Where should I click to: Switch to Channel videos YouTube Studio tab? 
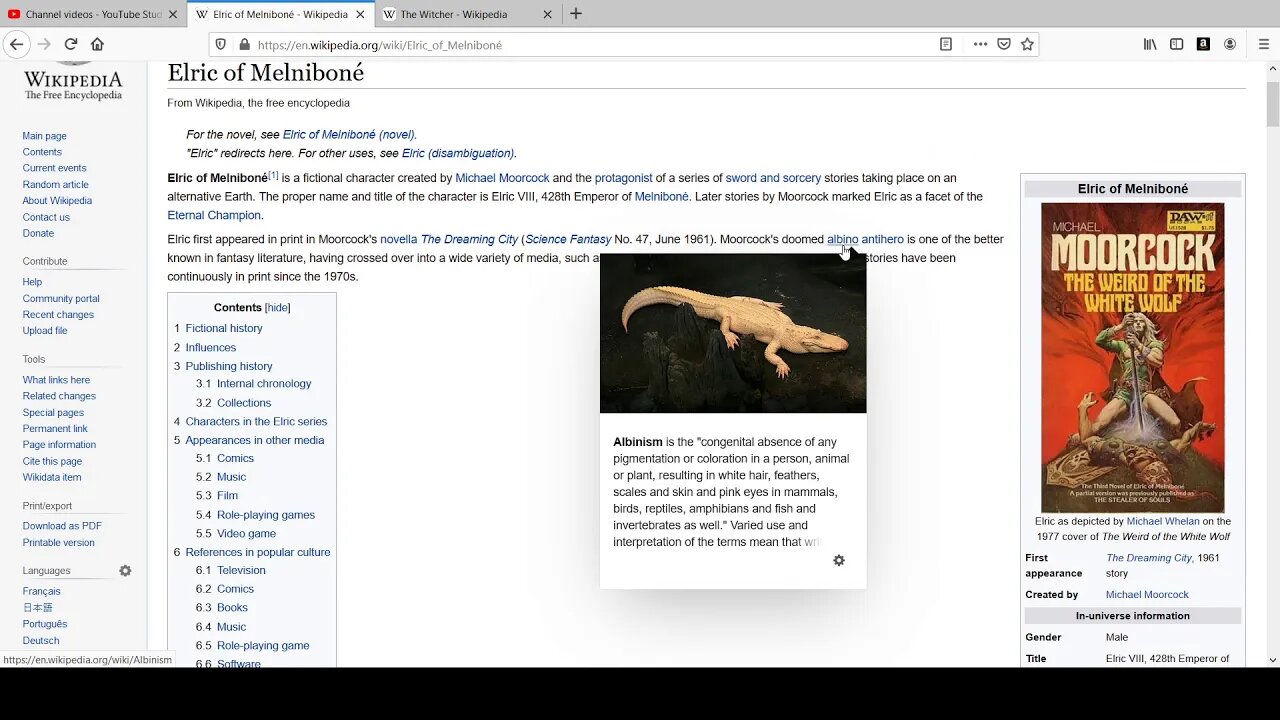(94, 14)
